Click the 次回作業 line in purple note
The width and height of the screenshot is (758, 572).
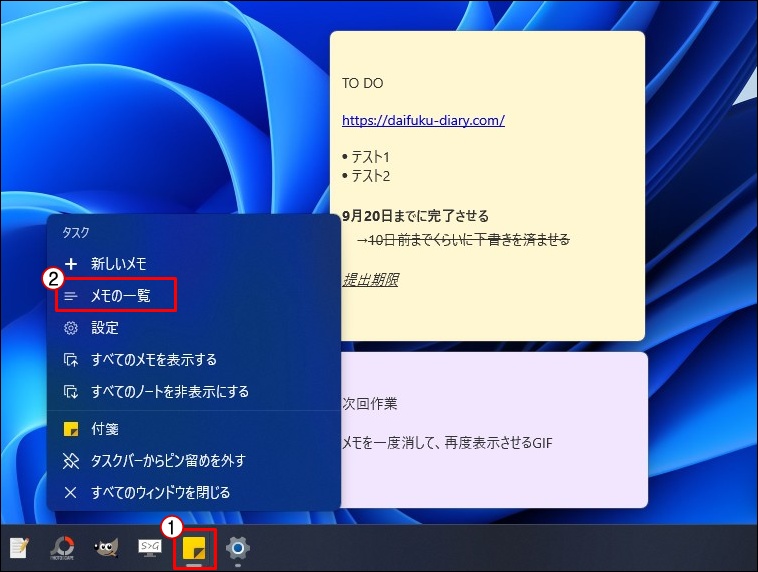point(369,404)
